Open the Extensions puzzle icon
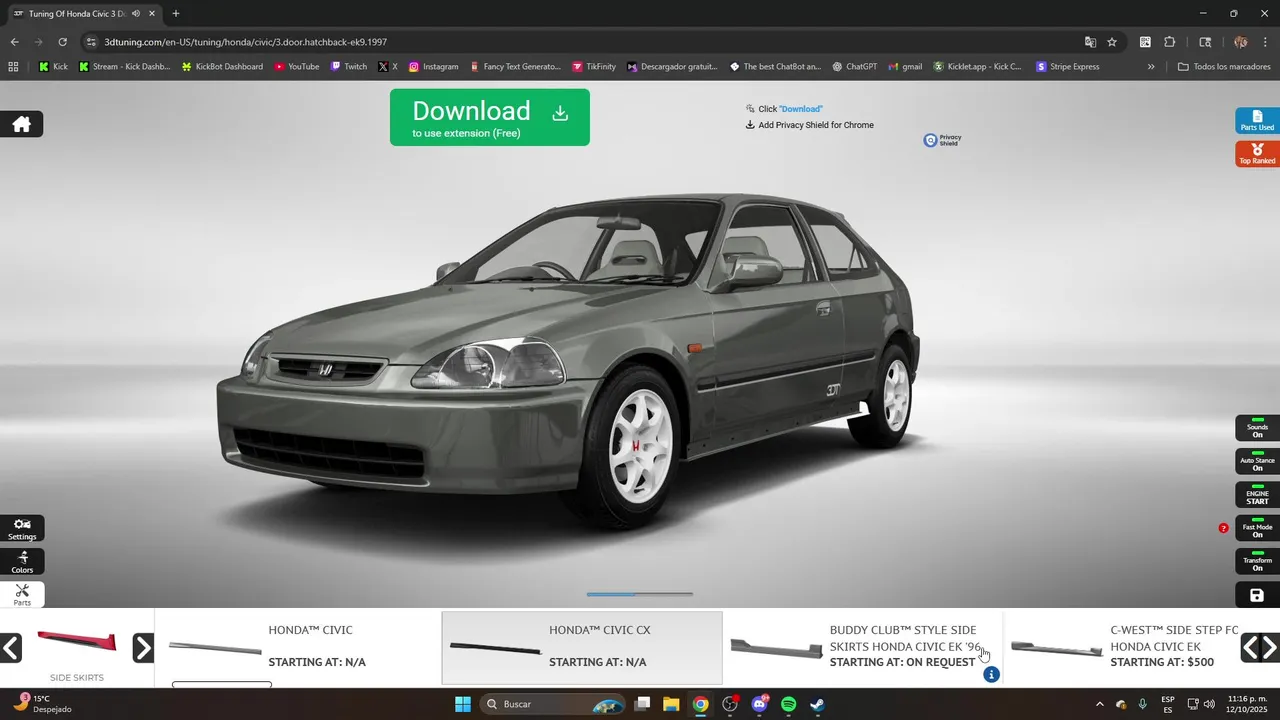Viewport: 1280px width, 720px height. [x=1170, y=42]
